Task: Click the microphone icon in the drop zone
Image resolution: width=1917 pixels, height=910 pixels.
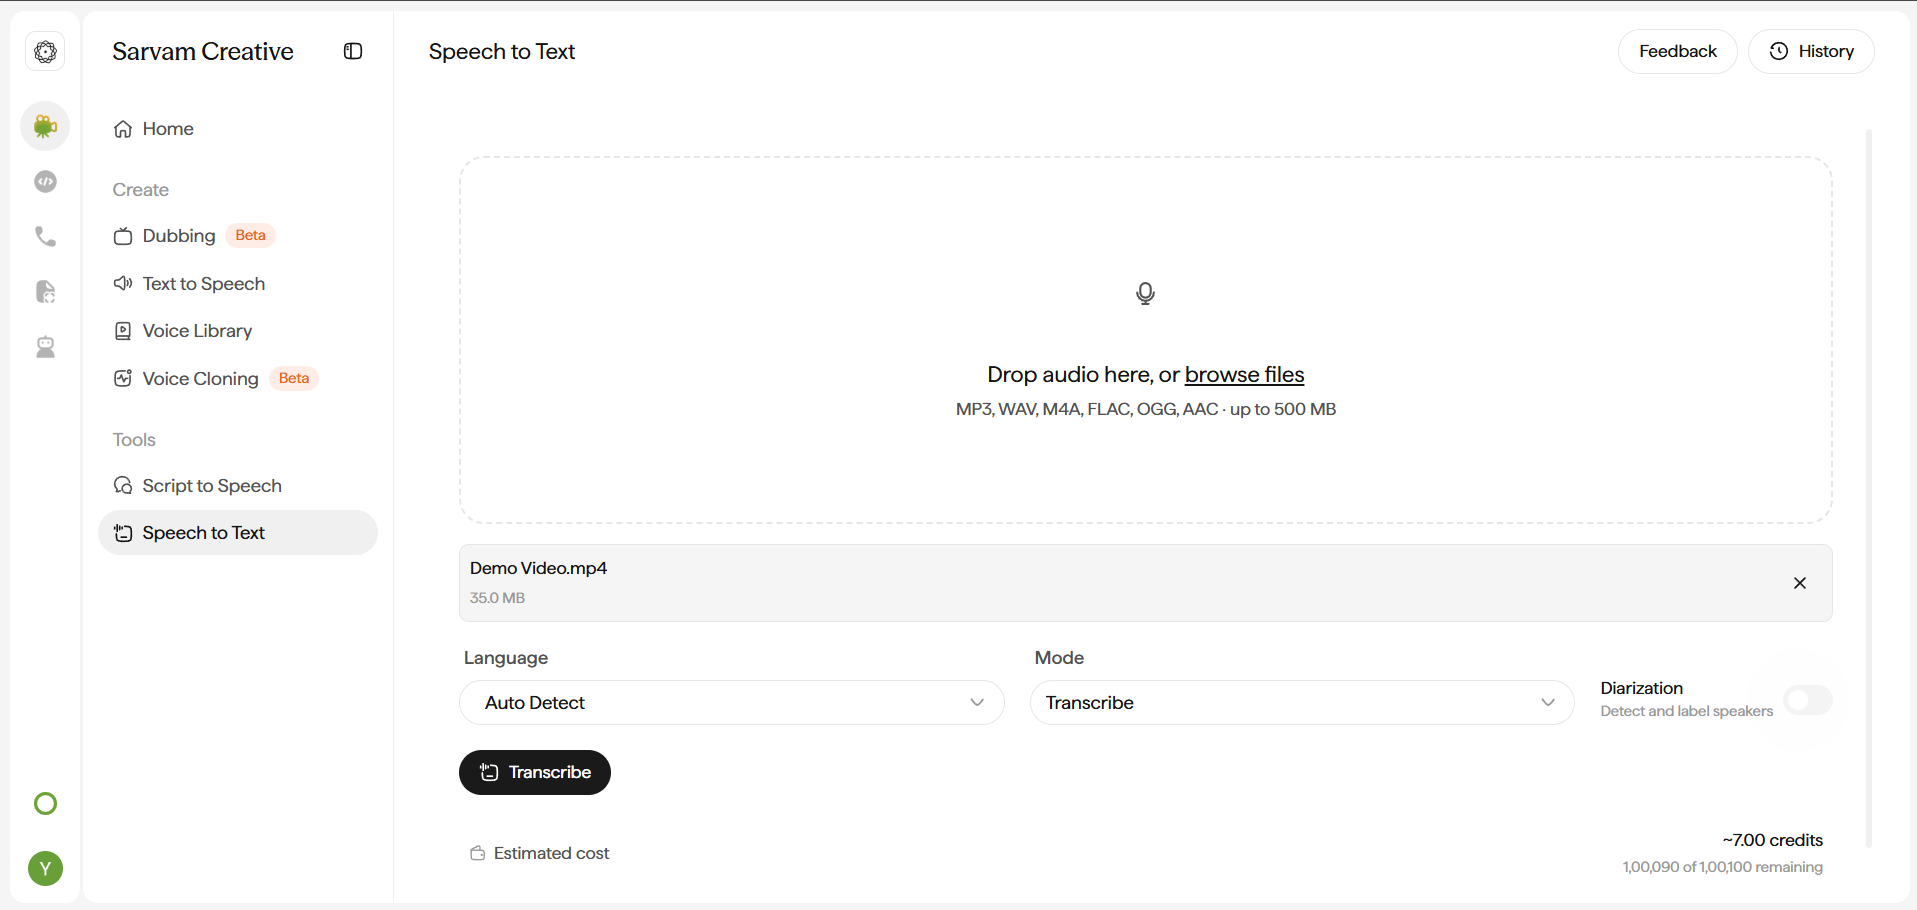Action: point(1146,293)
